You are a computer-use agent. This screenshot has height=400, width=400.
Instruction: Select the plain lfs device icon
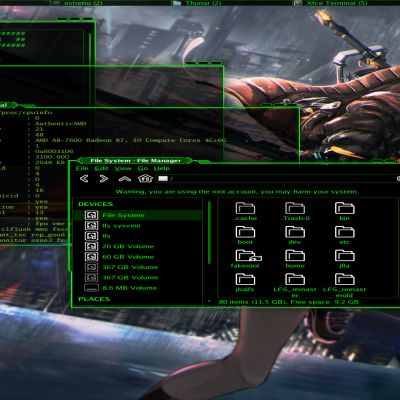[x=91, y=236]
